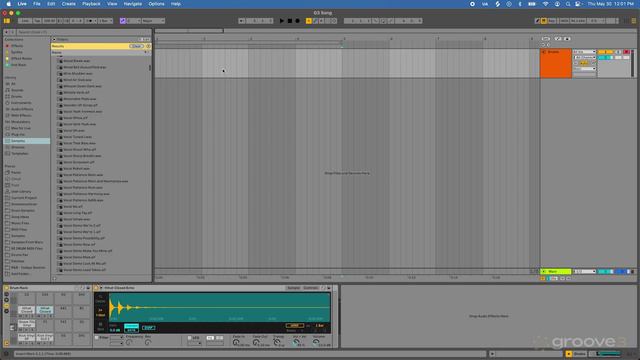Click the Wi-Fi icon in menu bar
Screen dimensions: 640x360
pos(545,4)
